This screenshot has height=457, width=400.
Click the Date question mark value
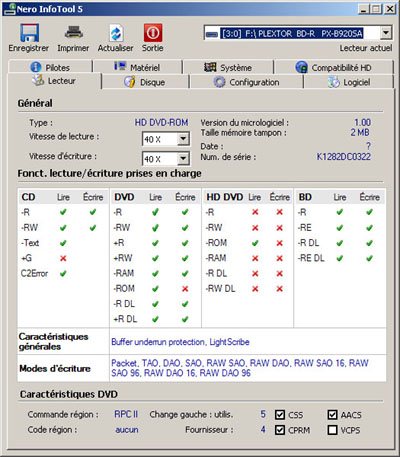(368, 146)
